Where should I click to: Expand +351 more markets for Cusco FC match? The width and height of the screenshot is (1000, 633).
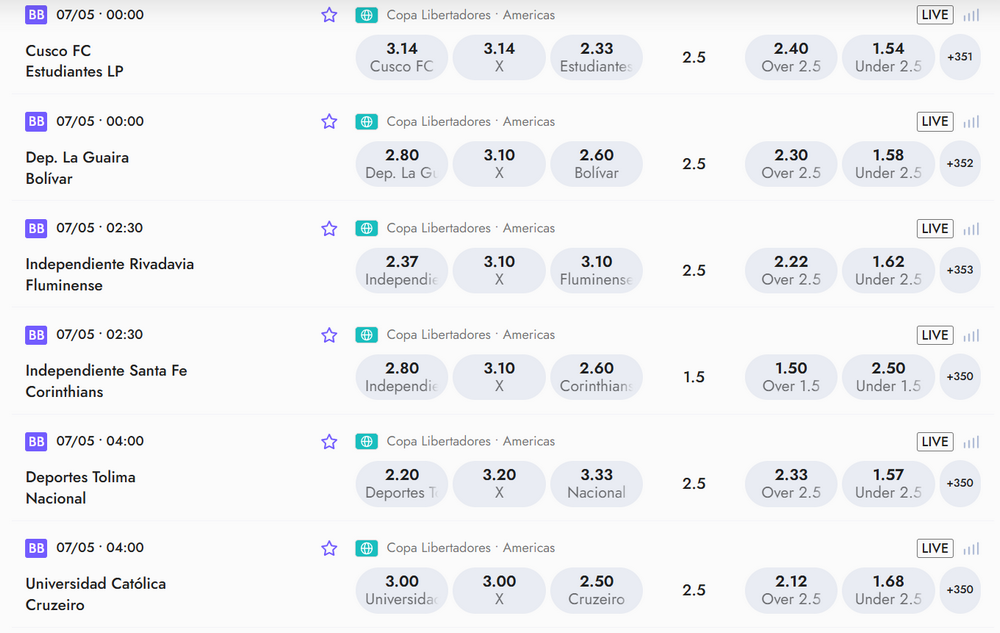(x=960, y=57)
